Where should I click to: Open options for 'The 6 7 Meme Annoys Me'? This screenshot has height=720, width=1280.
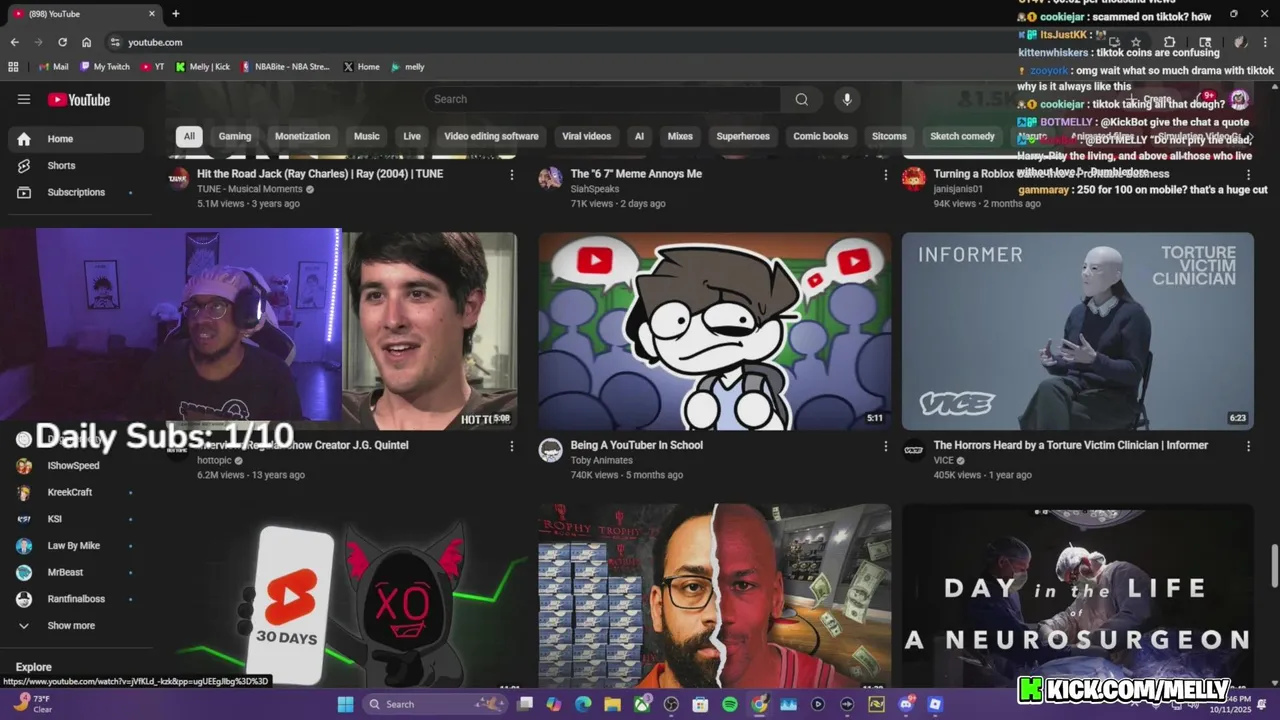[885, 175]
